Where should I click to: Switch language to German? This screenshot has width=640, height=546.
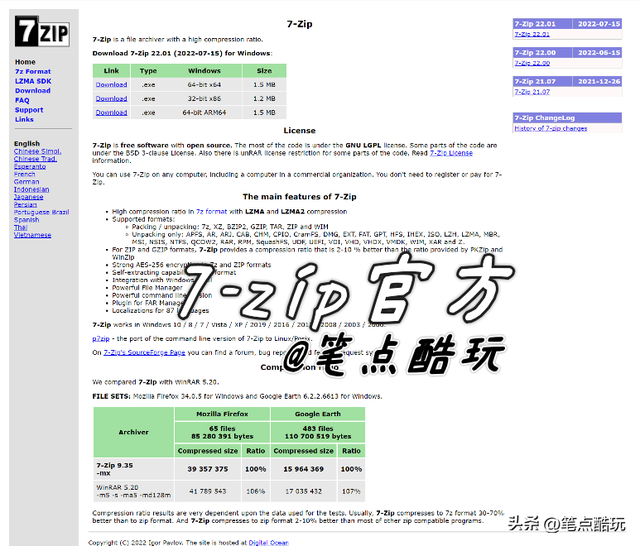tap(27, 182)
